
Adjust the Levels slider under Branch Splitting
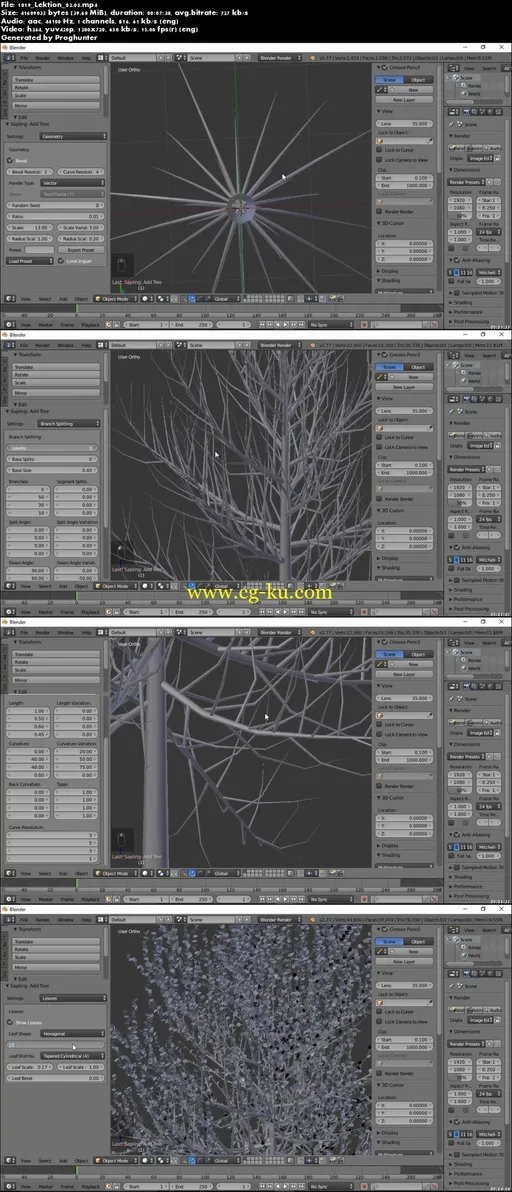(x=54, y=448)
